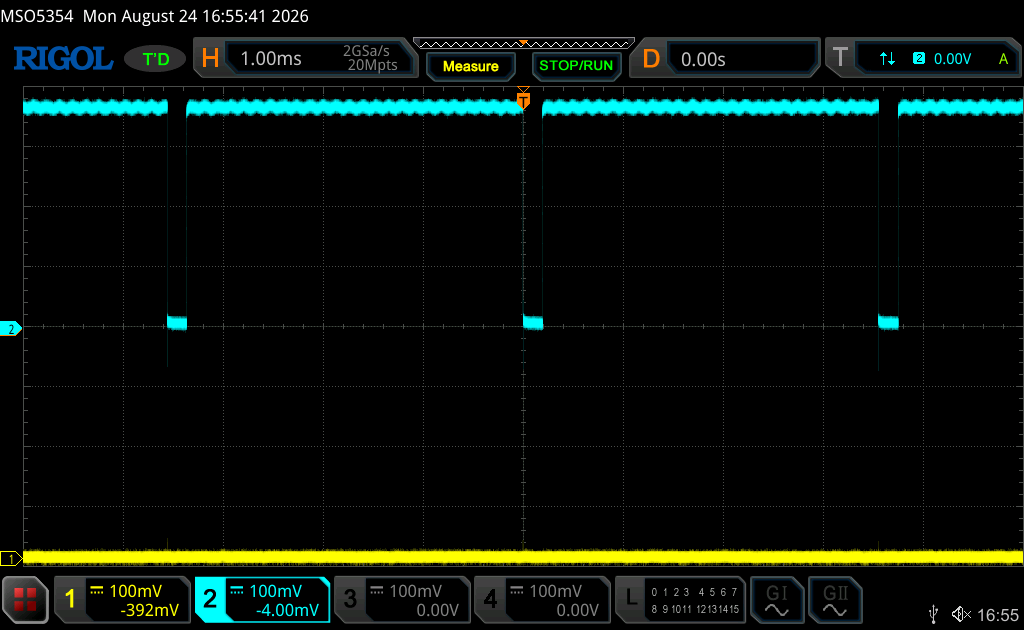Click the T'D trigger status badge
Screen dimensions: 1024x630
155,59
